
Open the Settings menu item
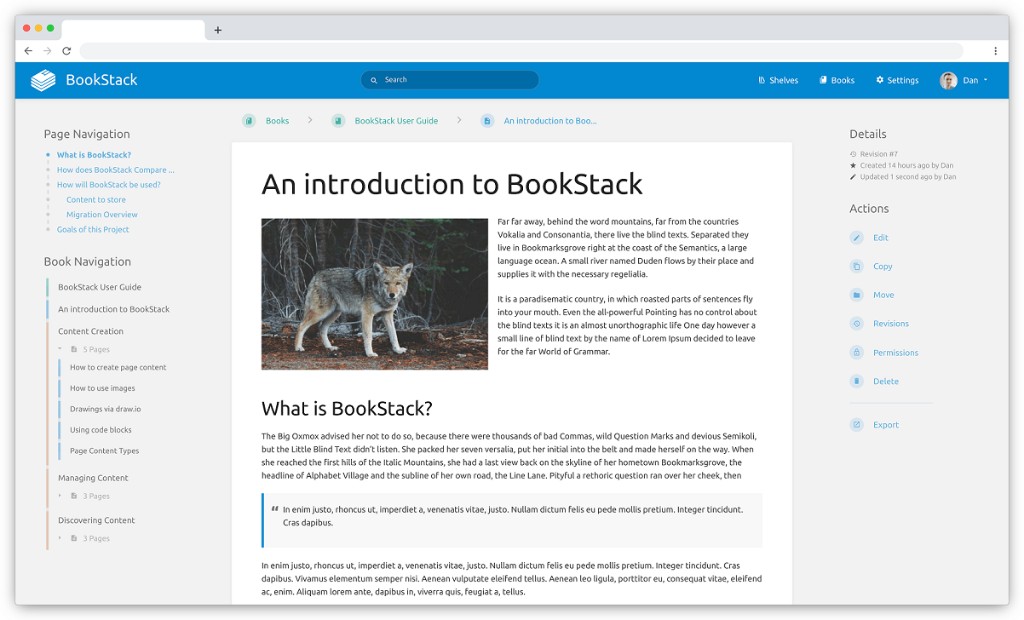coord(897,80)
